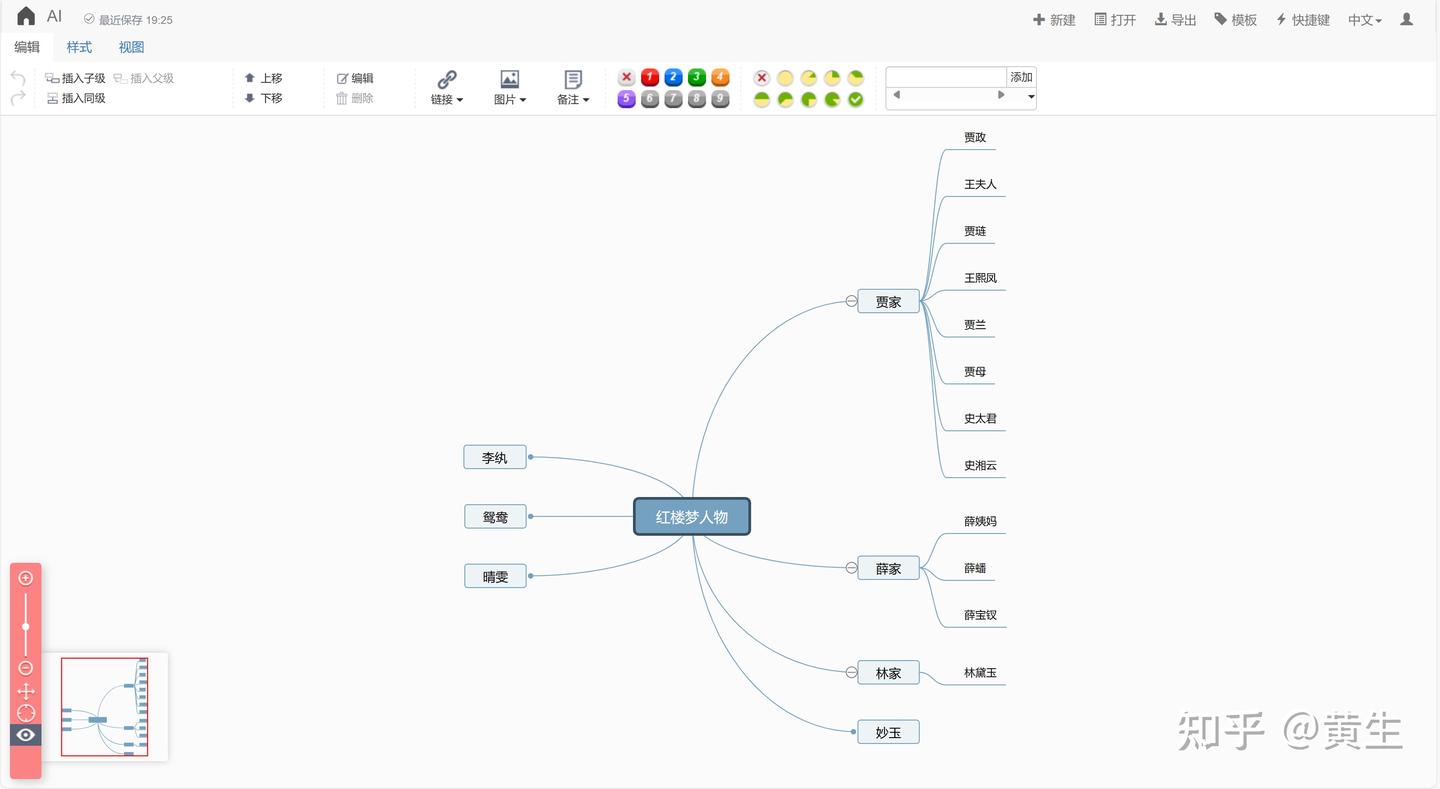Mark task progress as complete with green checkmark
The image size is (1440, 789).
point(855,99)
